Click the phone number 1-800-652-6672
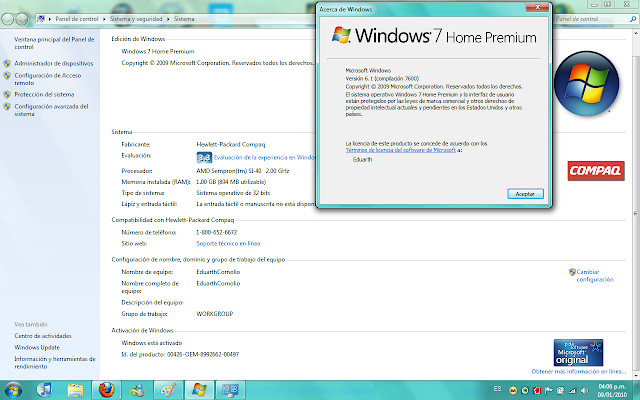The height and width of the screenshot is (400, 640). click(x=217, y=232)
